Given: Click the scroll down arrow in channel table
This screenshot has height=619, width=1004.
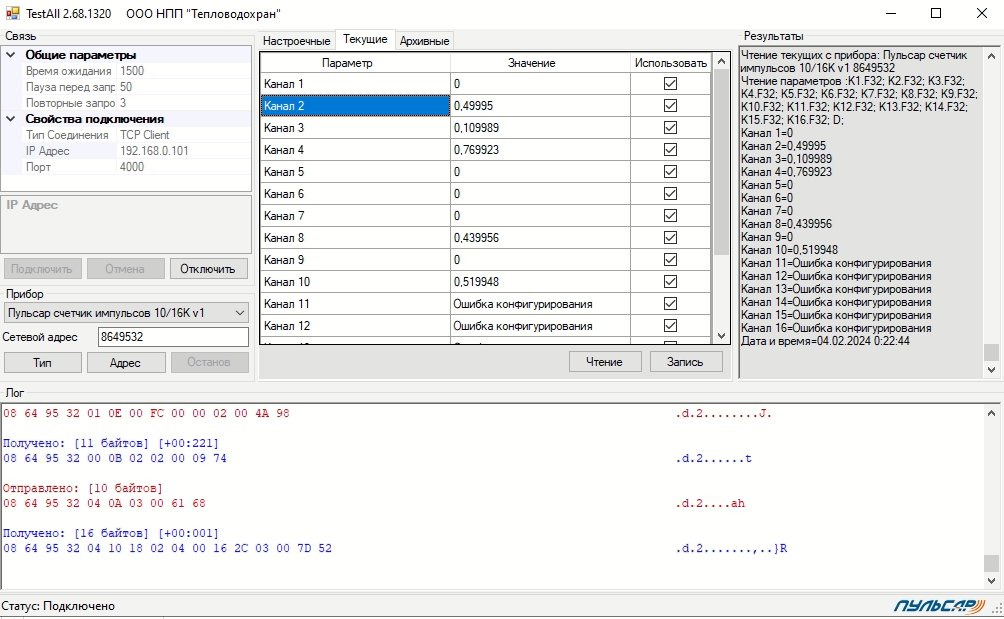Looking at the screenshot, I should (x=721, y=336).
